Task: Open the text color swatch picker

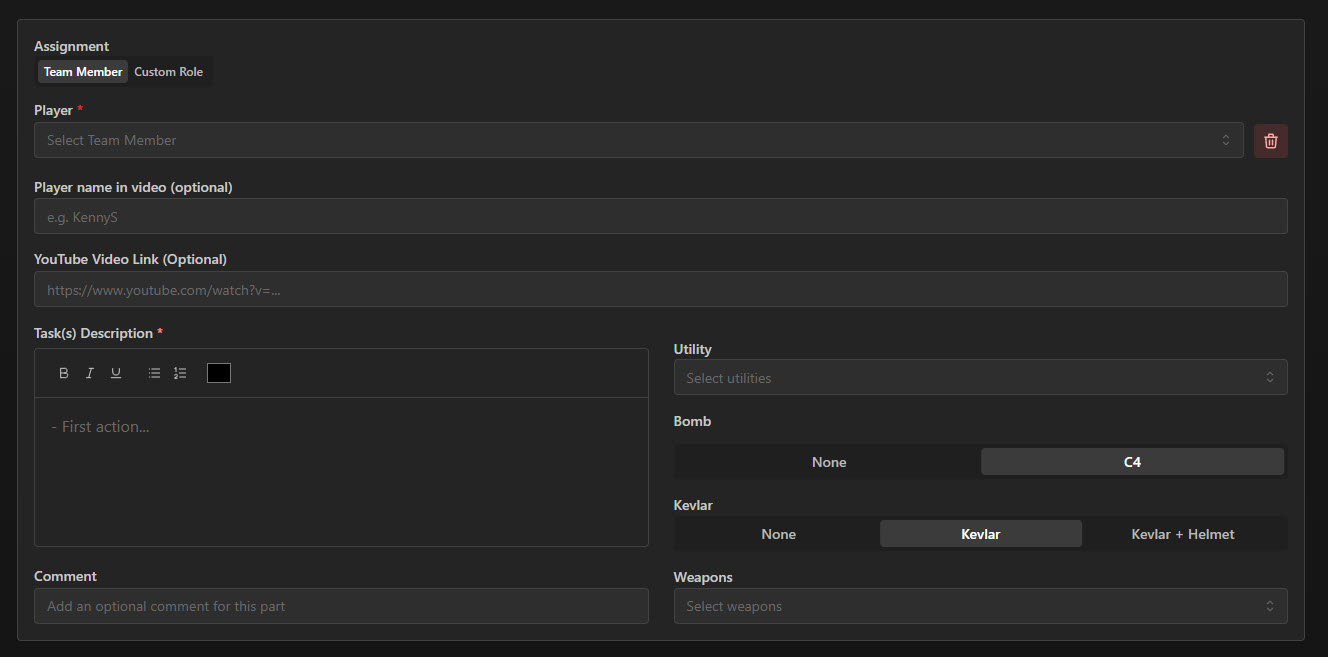Action: pyautogui.click(x=218, y=372)
